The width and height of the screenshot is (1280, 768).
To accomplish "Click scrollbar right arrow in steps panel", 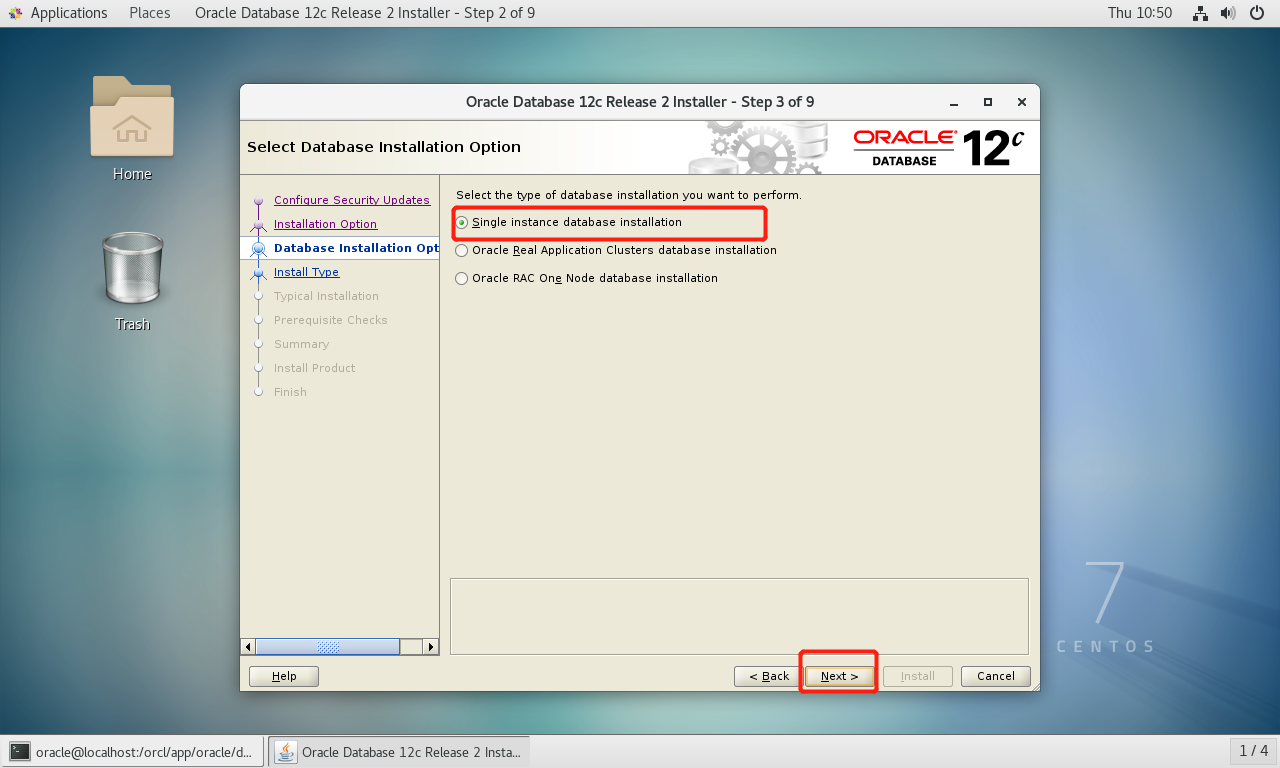I will click(431, 647).
